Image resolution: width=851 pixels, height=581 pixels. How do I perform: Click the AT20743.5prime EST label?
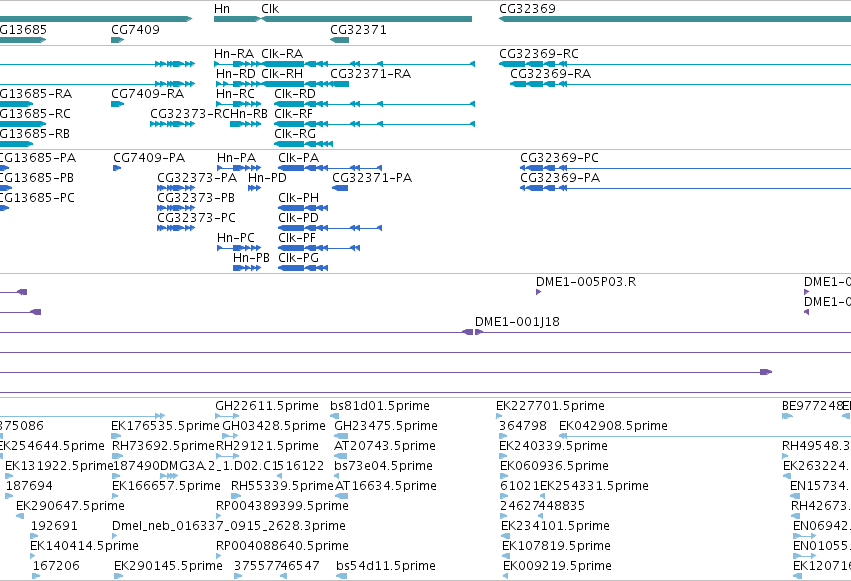tap(385, 446)
